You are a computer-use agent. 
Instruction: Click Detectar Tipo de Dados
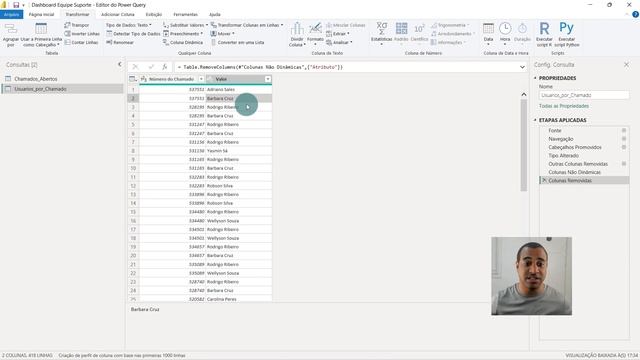click(x=133, y=34)
